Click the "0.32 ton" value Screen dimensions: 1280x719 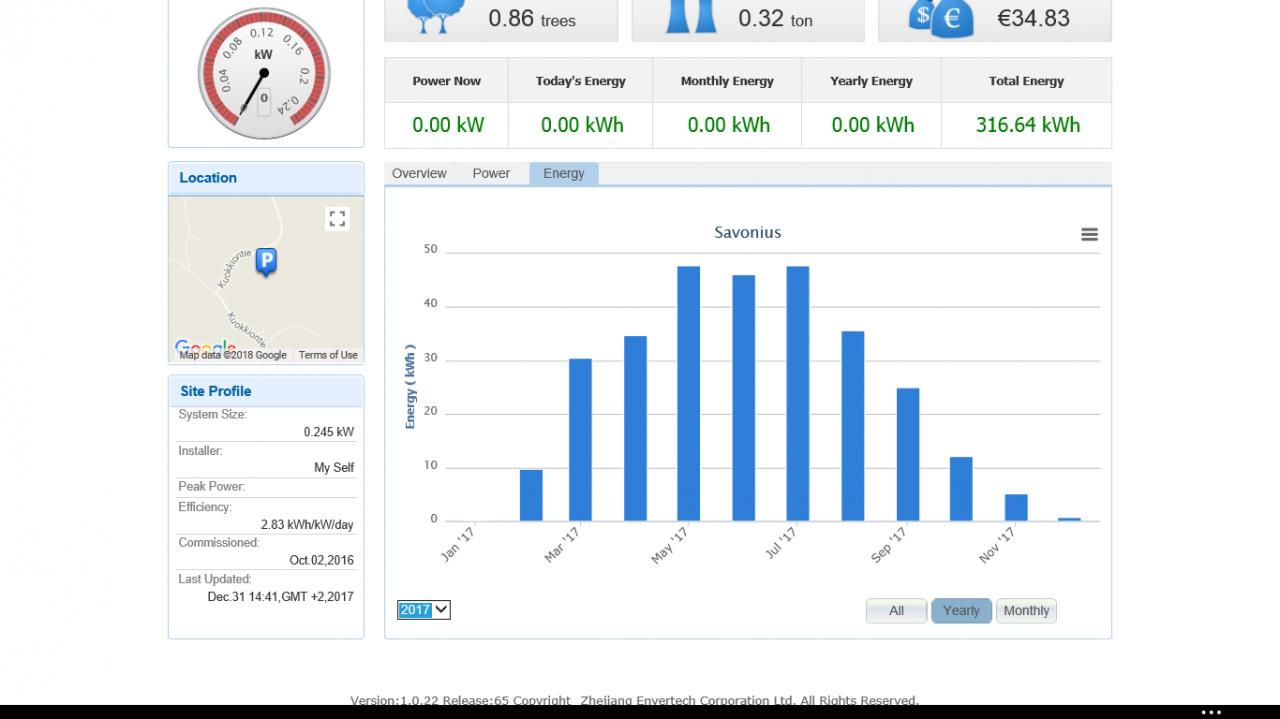pos(775,18)
